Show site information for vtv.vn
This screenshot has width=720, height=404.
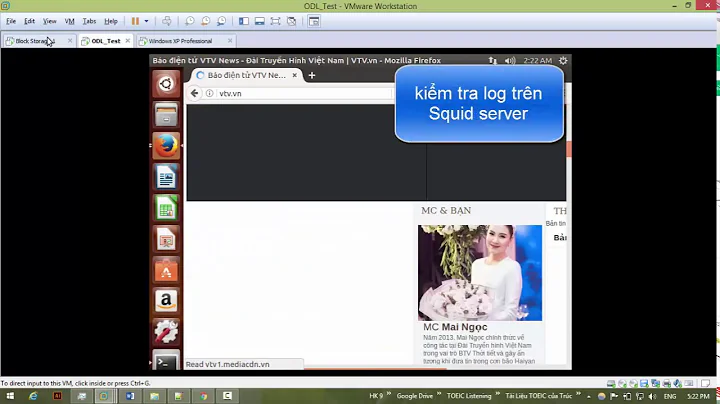pyautogui.click(x=209, y=93)
